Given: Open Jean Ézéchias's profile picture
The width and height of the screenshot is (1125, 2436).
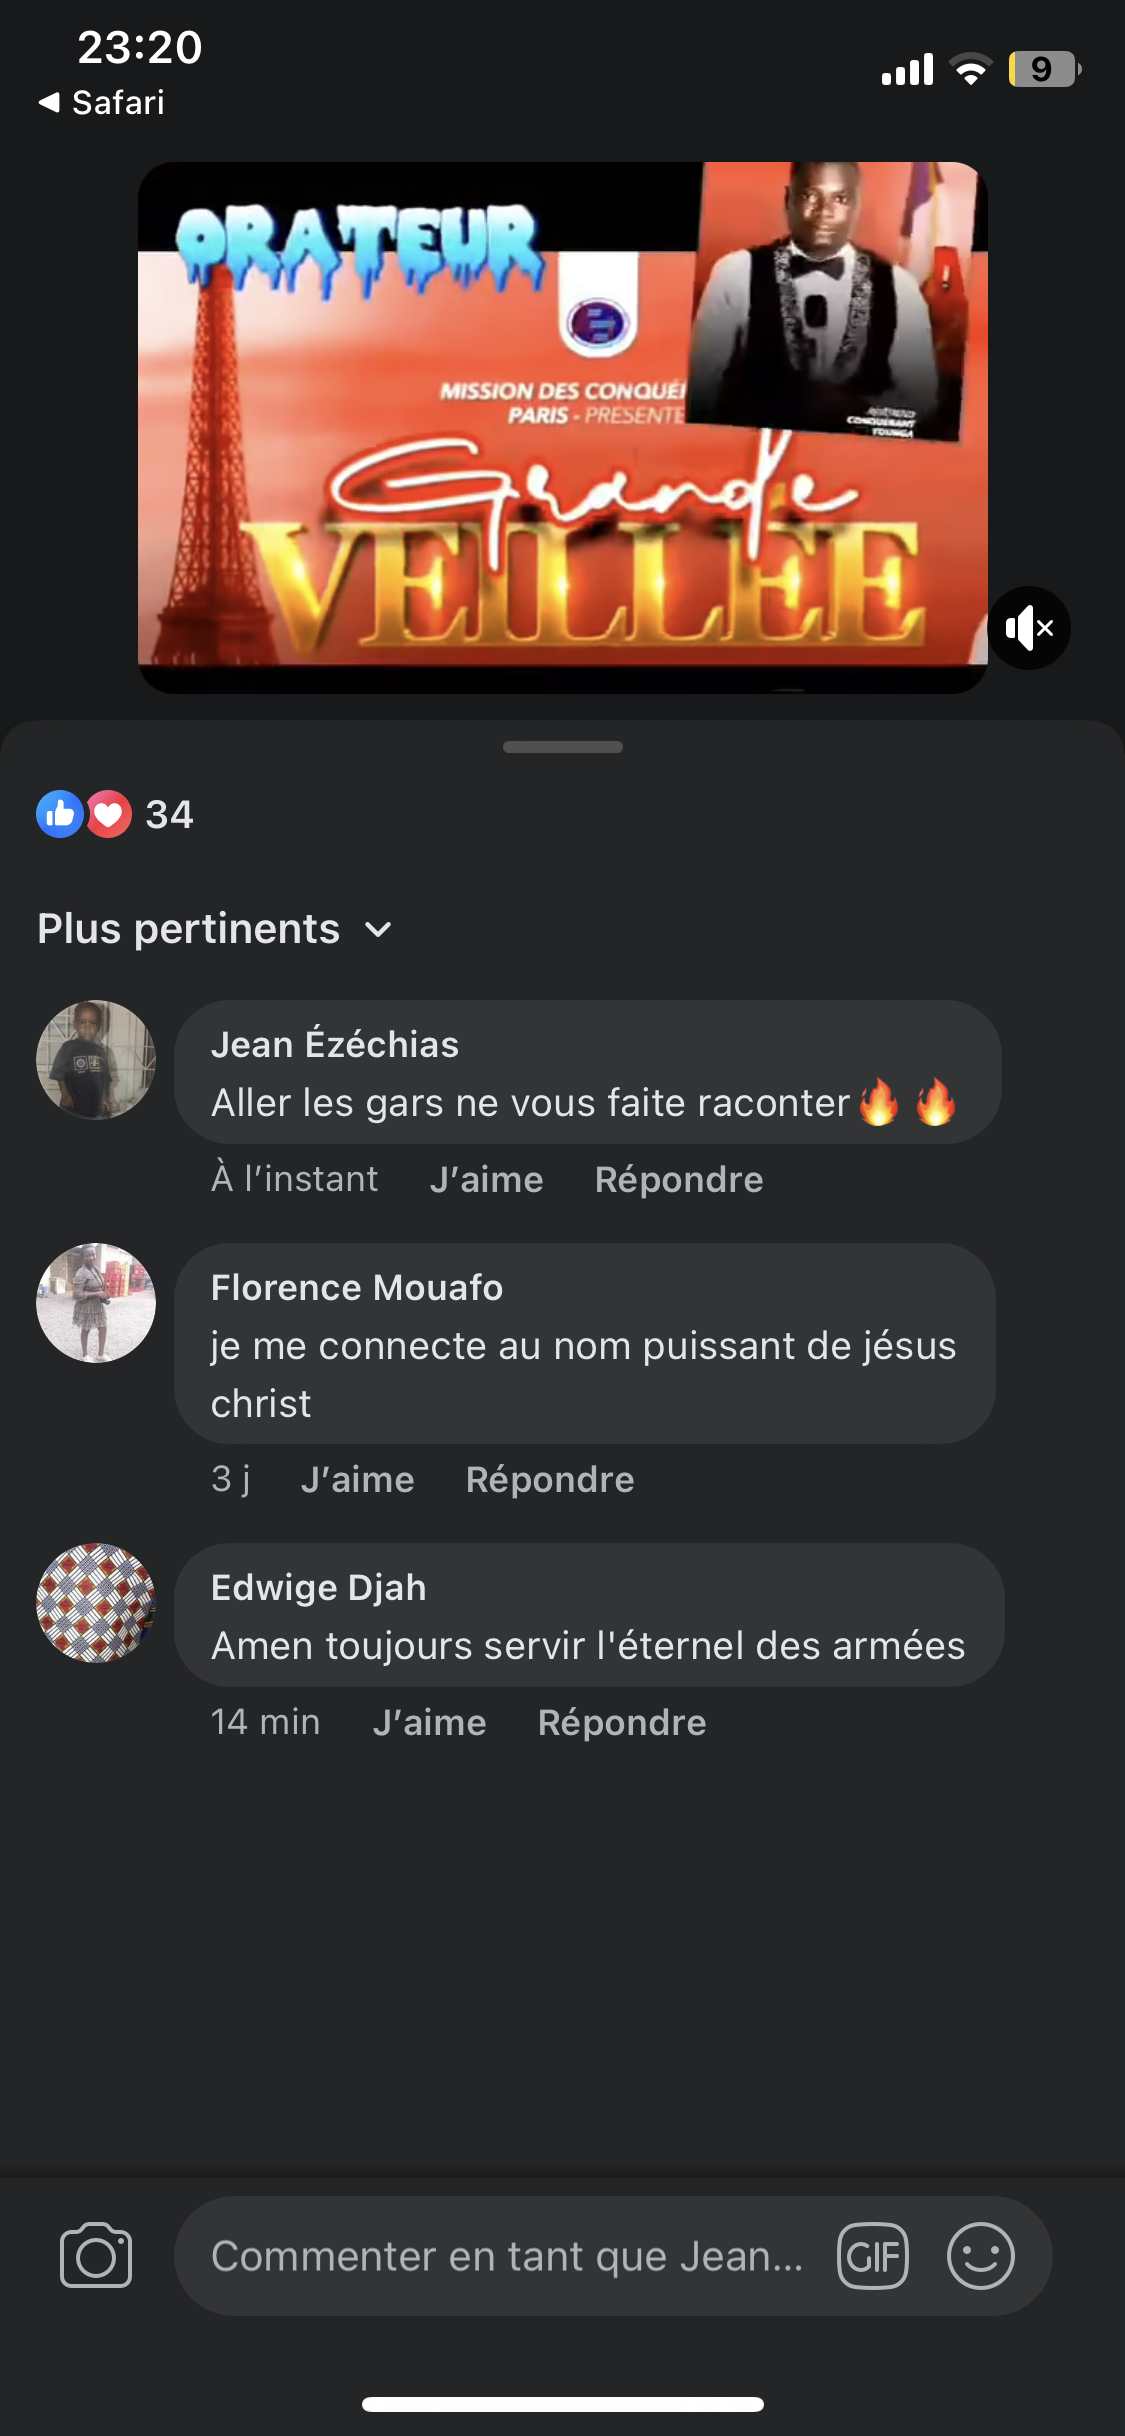Looking at the screenshot, I should 96,1060.
